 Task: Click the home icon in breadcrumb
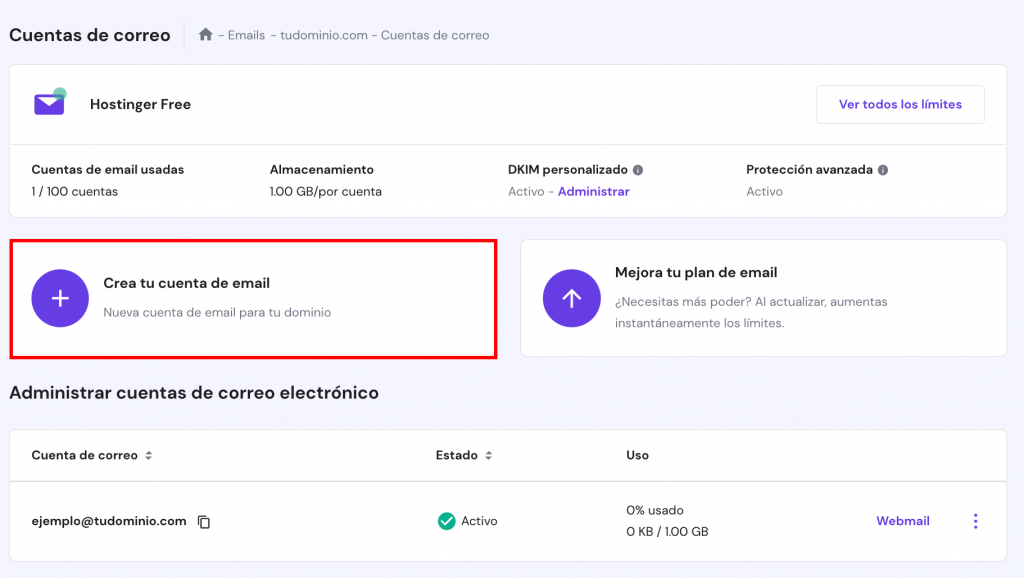(x=206, y=35)
